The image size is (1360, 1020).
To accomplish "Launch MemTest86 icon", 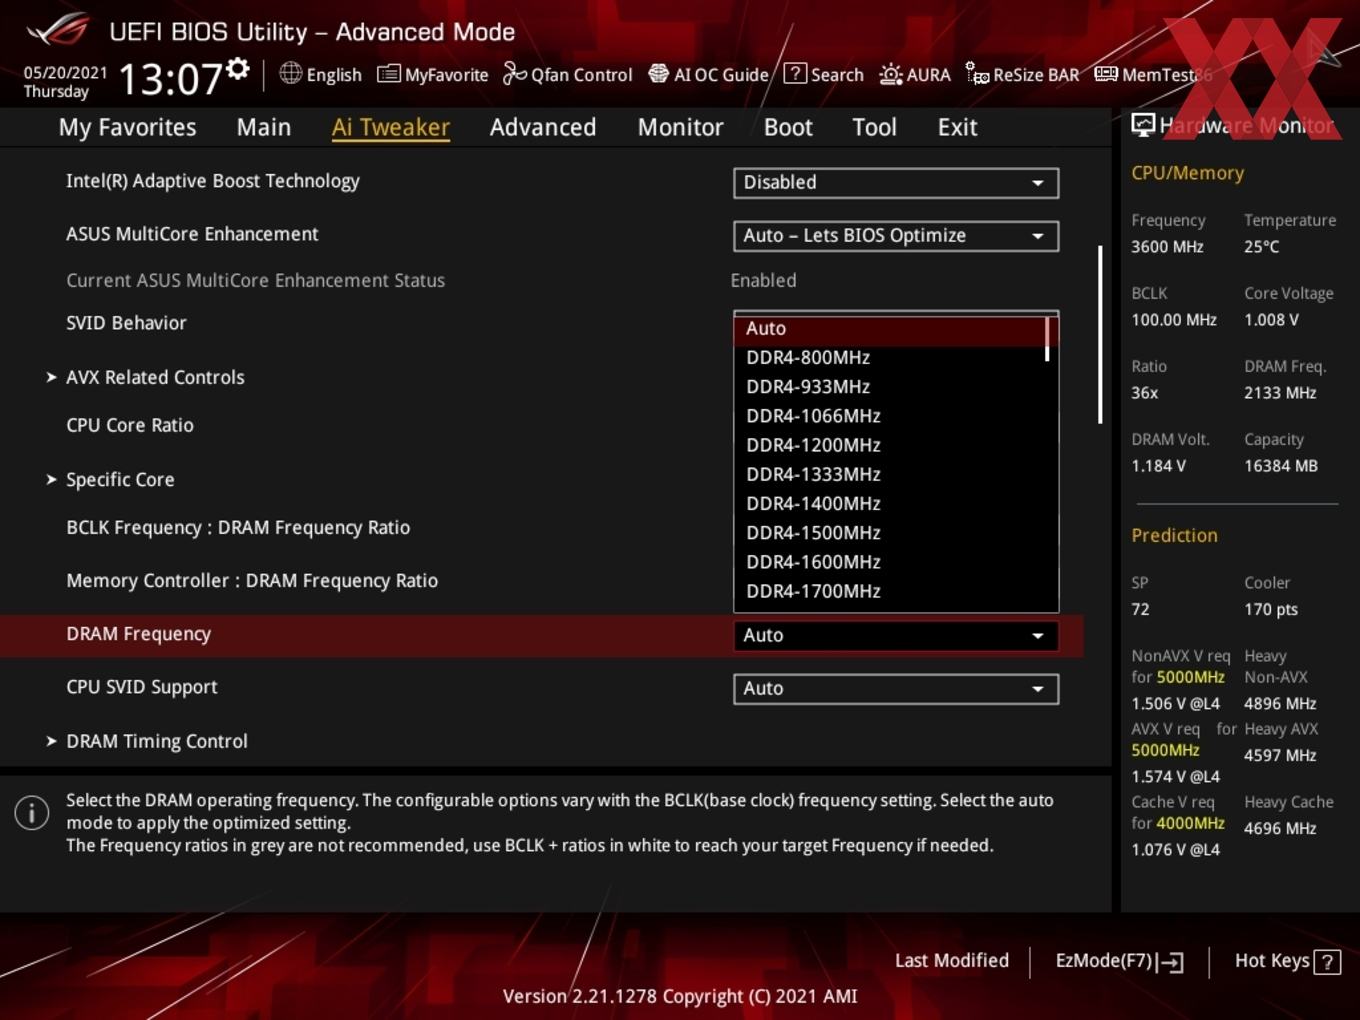I will tap(1106, 74).
